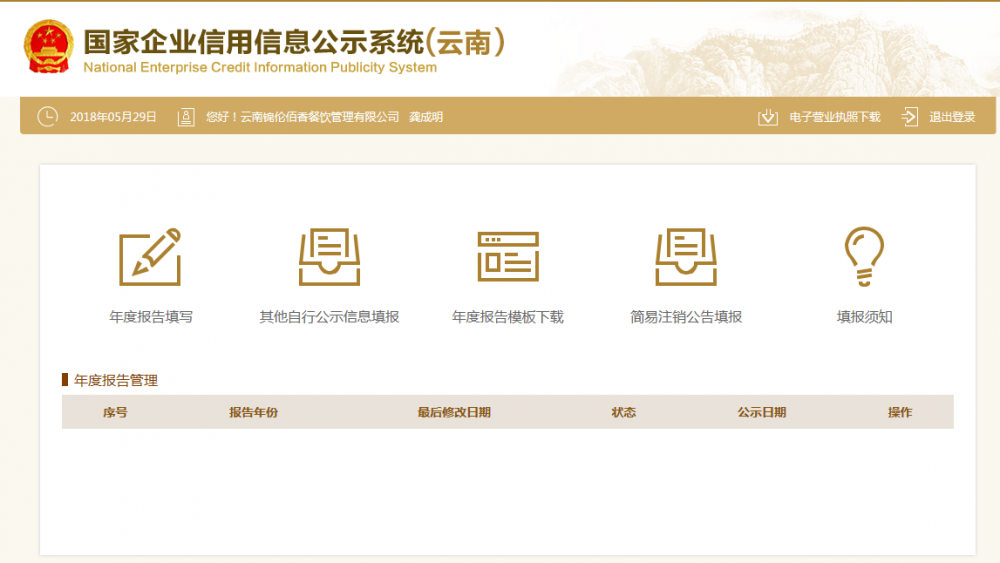Open the 其他自行公示信息填报 tray icon
1000x563 pixels.
coord(329,256)
